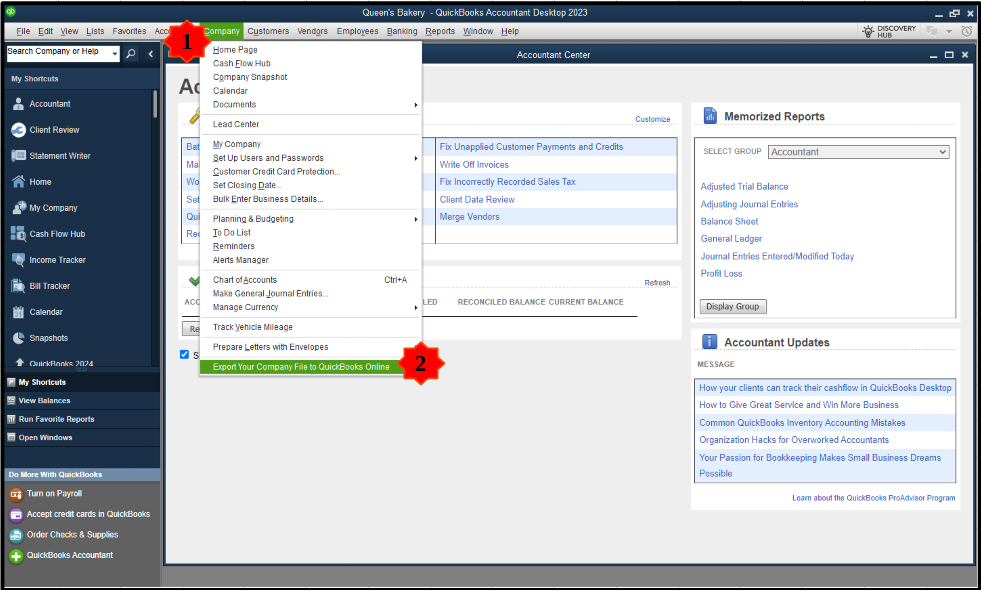Open the Accountant shortcut icon

tap(18, 104)
